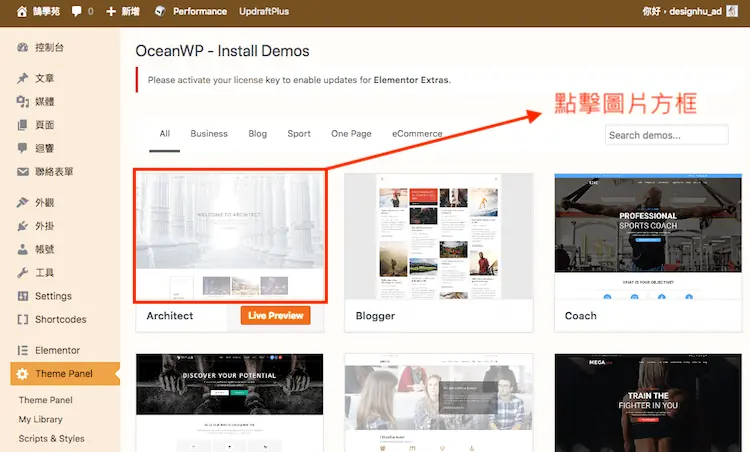Open the 頁面 pages icon
The width and height of the screenshot is (750, 452).
coord(22,125)
